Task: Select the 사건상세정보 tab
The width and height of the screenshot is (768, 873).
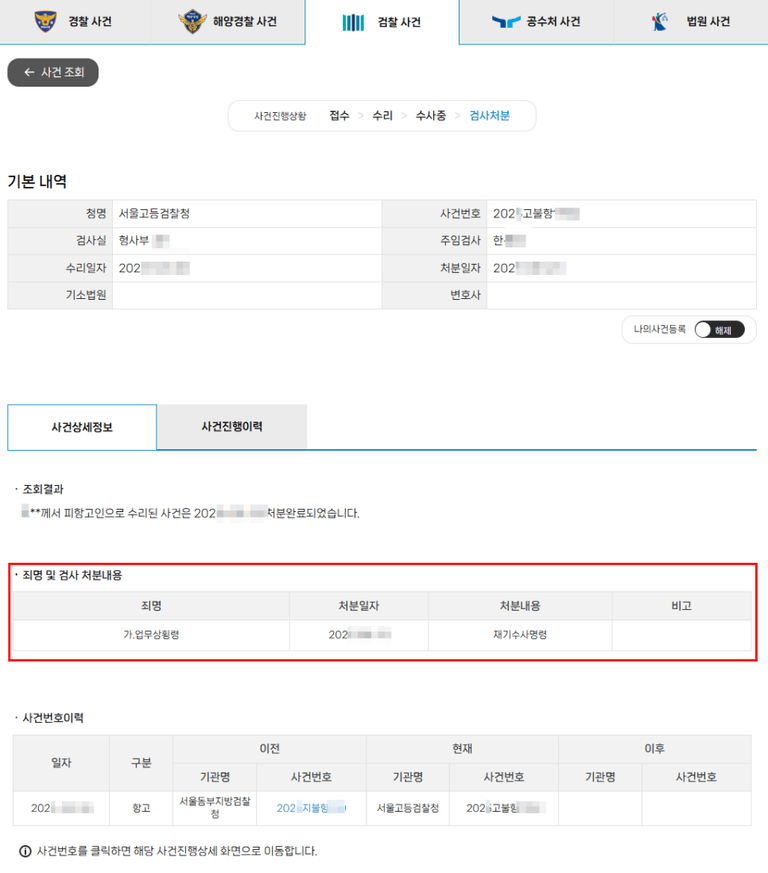Action: point(82,427)
